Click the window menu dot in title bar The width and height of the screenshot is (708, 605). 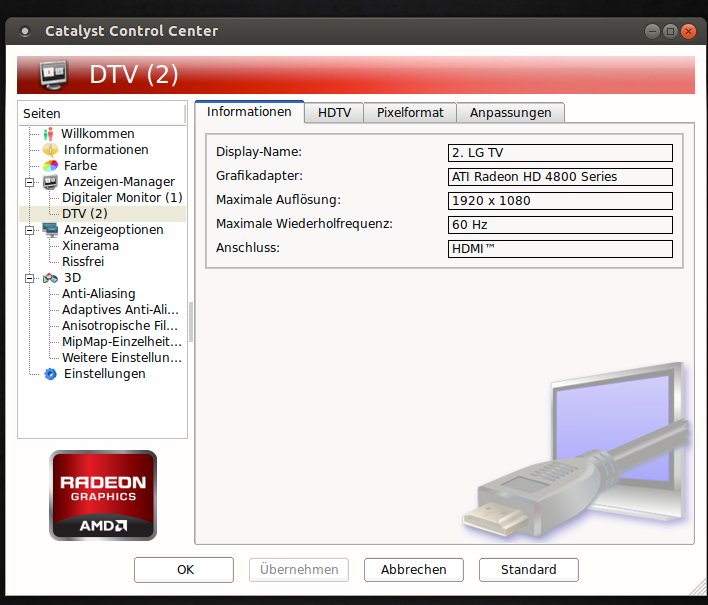[x=25, y=31]
